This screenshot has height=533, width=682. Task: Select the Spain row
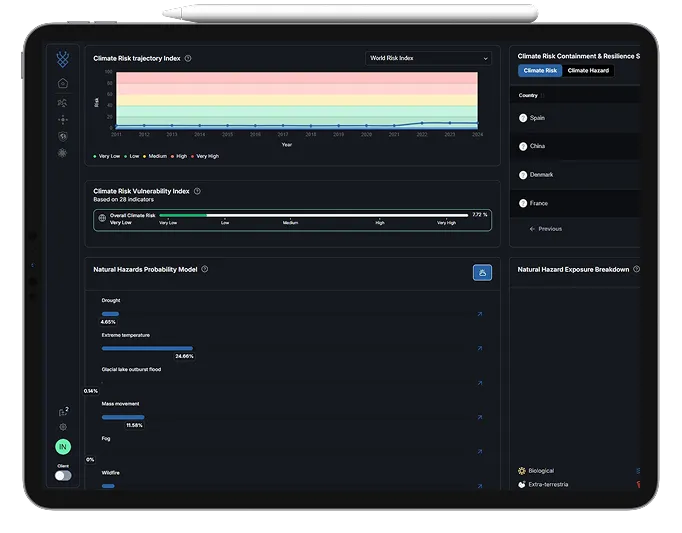pyautogui.click(x=575, y=118)
